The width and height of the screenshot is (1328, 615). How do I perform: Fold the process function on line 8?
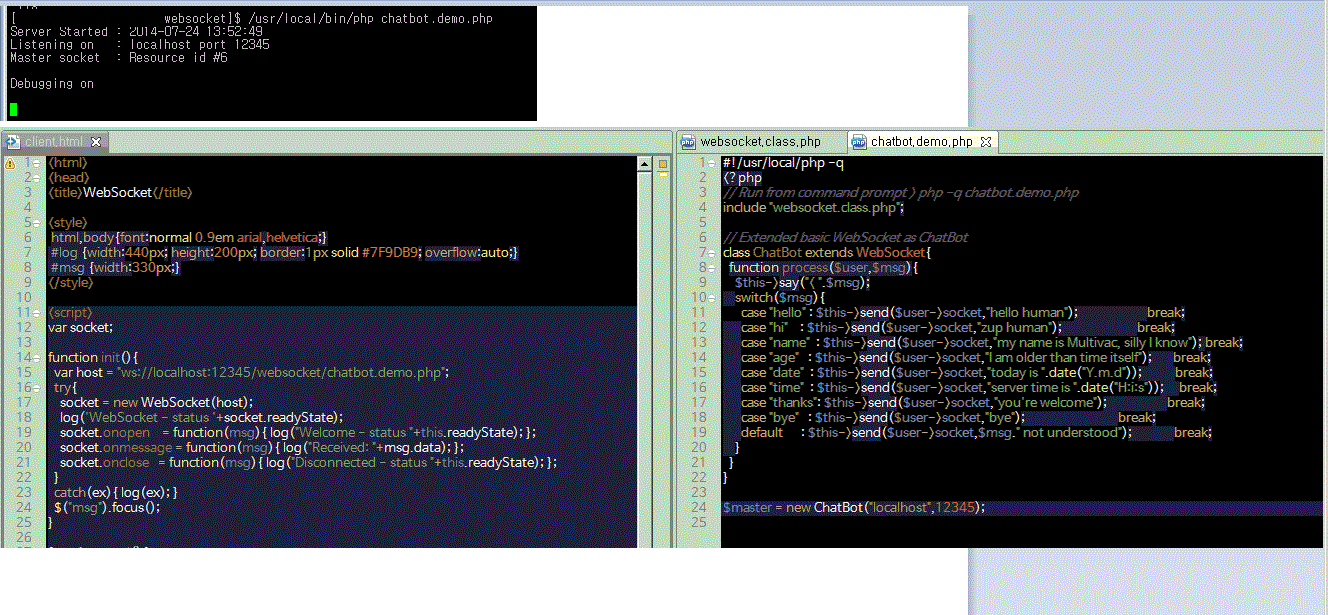point(712,268)
